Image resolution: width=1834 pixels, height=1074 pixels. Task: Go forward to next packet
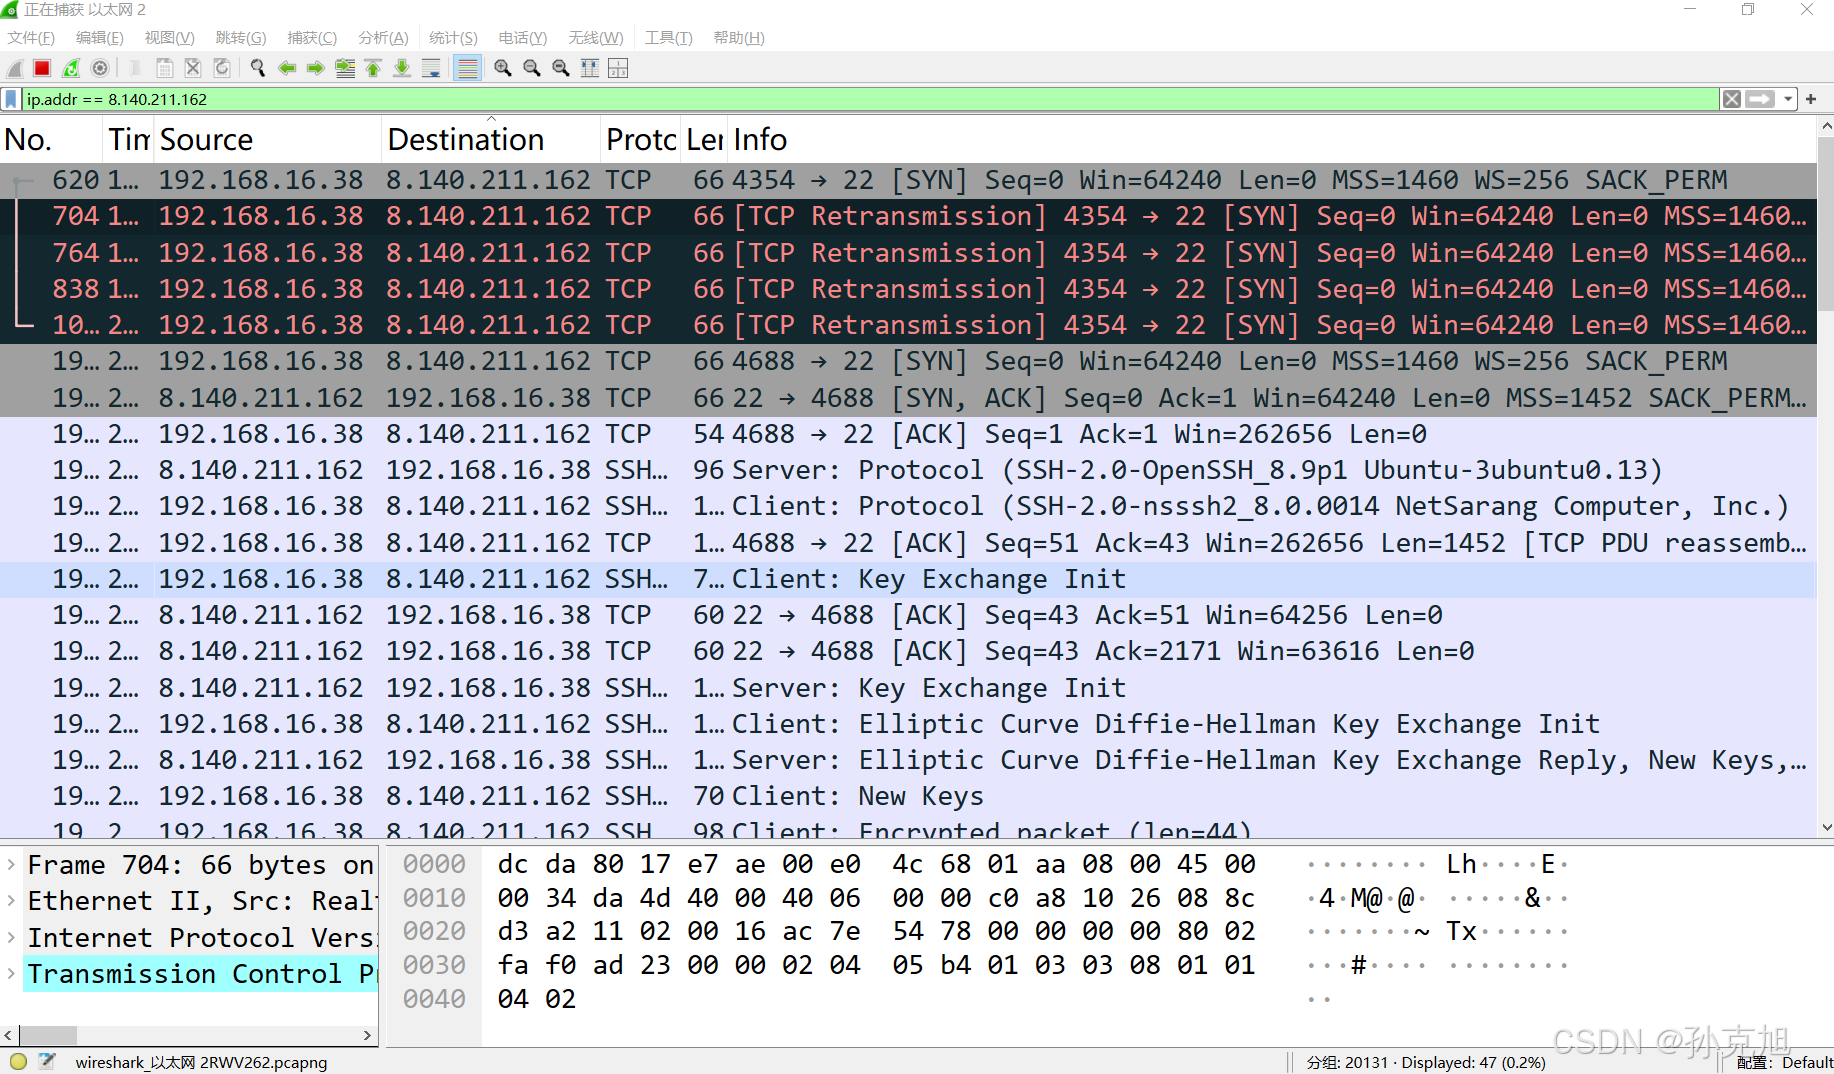316,68
